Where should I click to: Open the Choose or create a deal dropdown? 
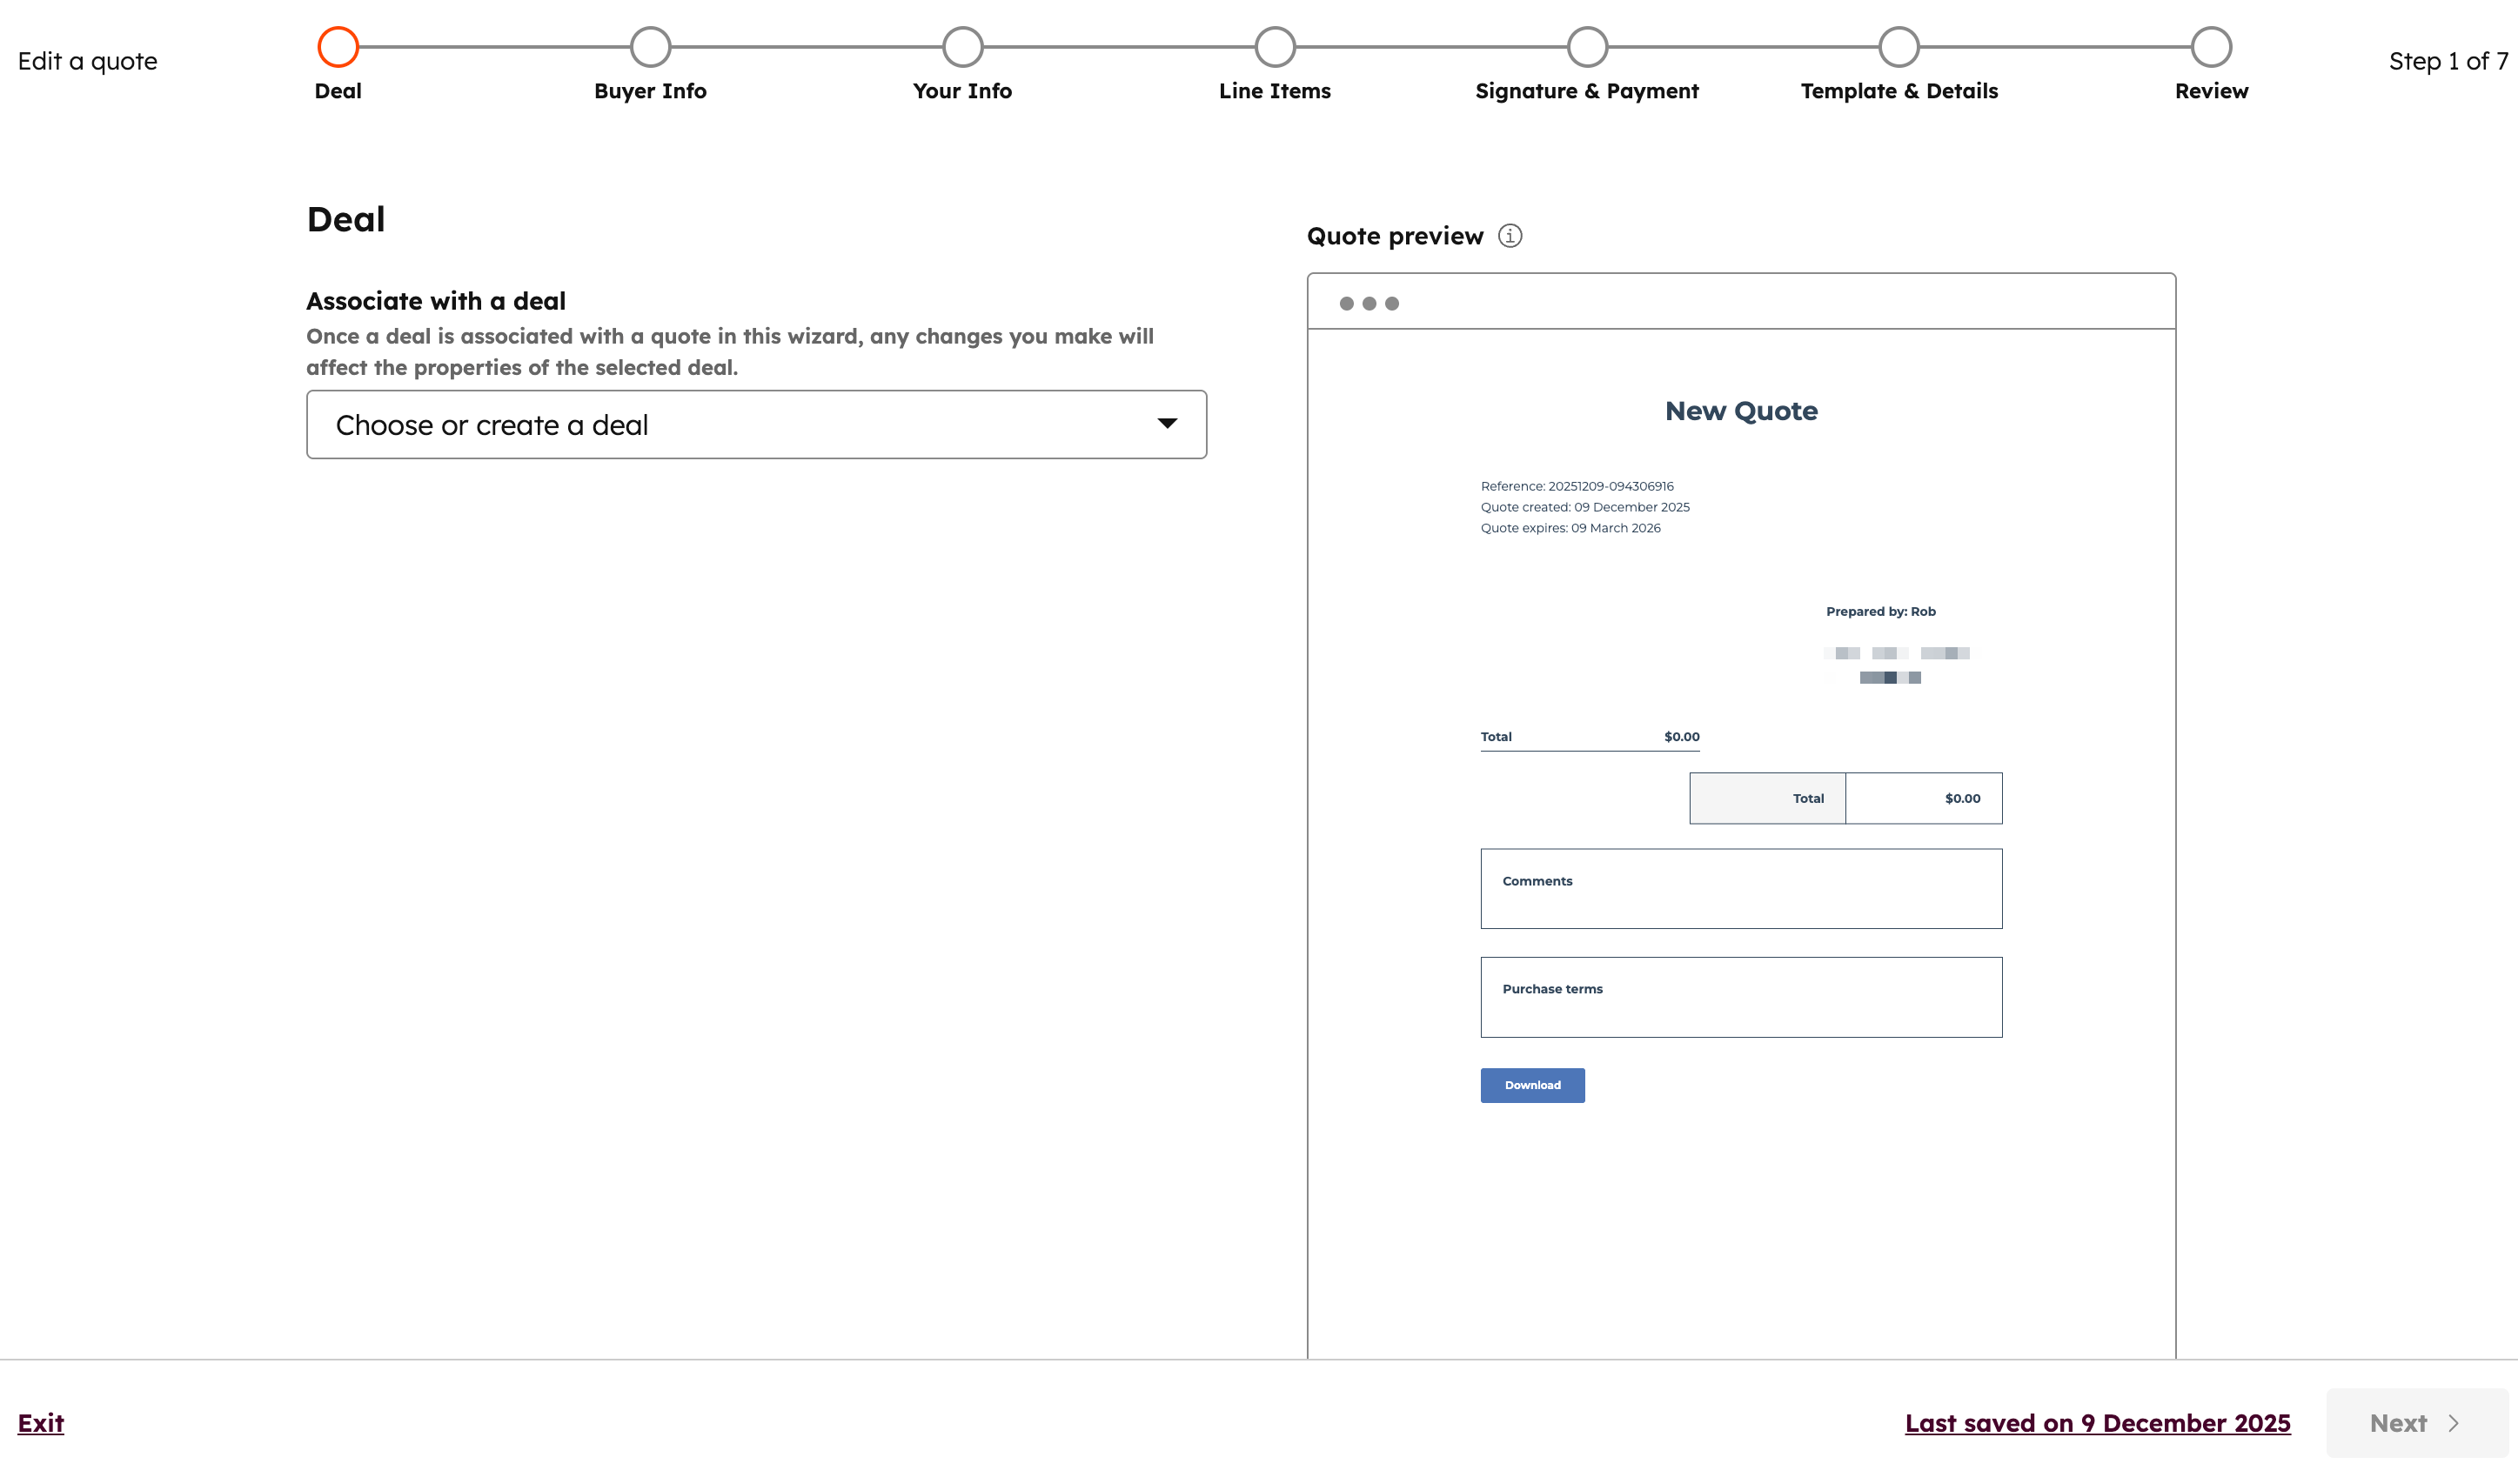click(757, 424)
